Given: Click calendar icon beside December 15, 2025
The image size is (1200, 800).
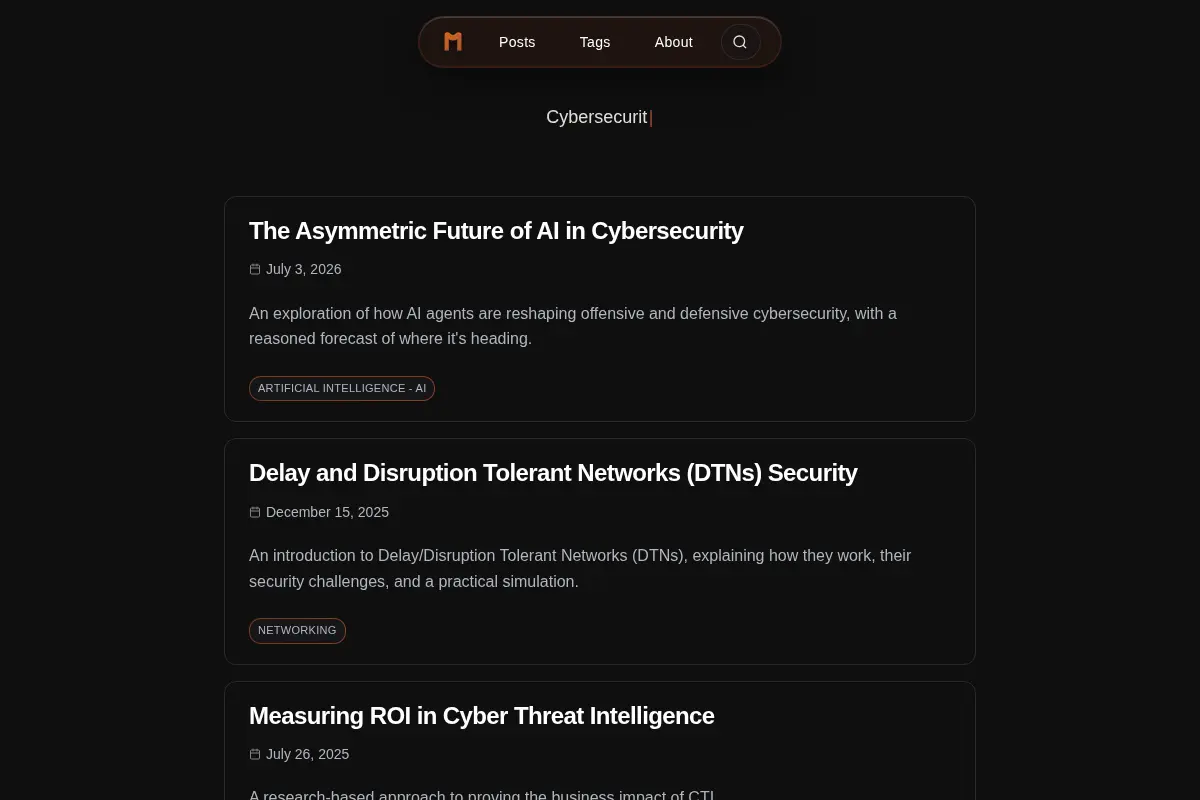Looking at the screenshot, I should [255, 512].
